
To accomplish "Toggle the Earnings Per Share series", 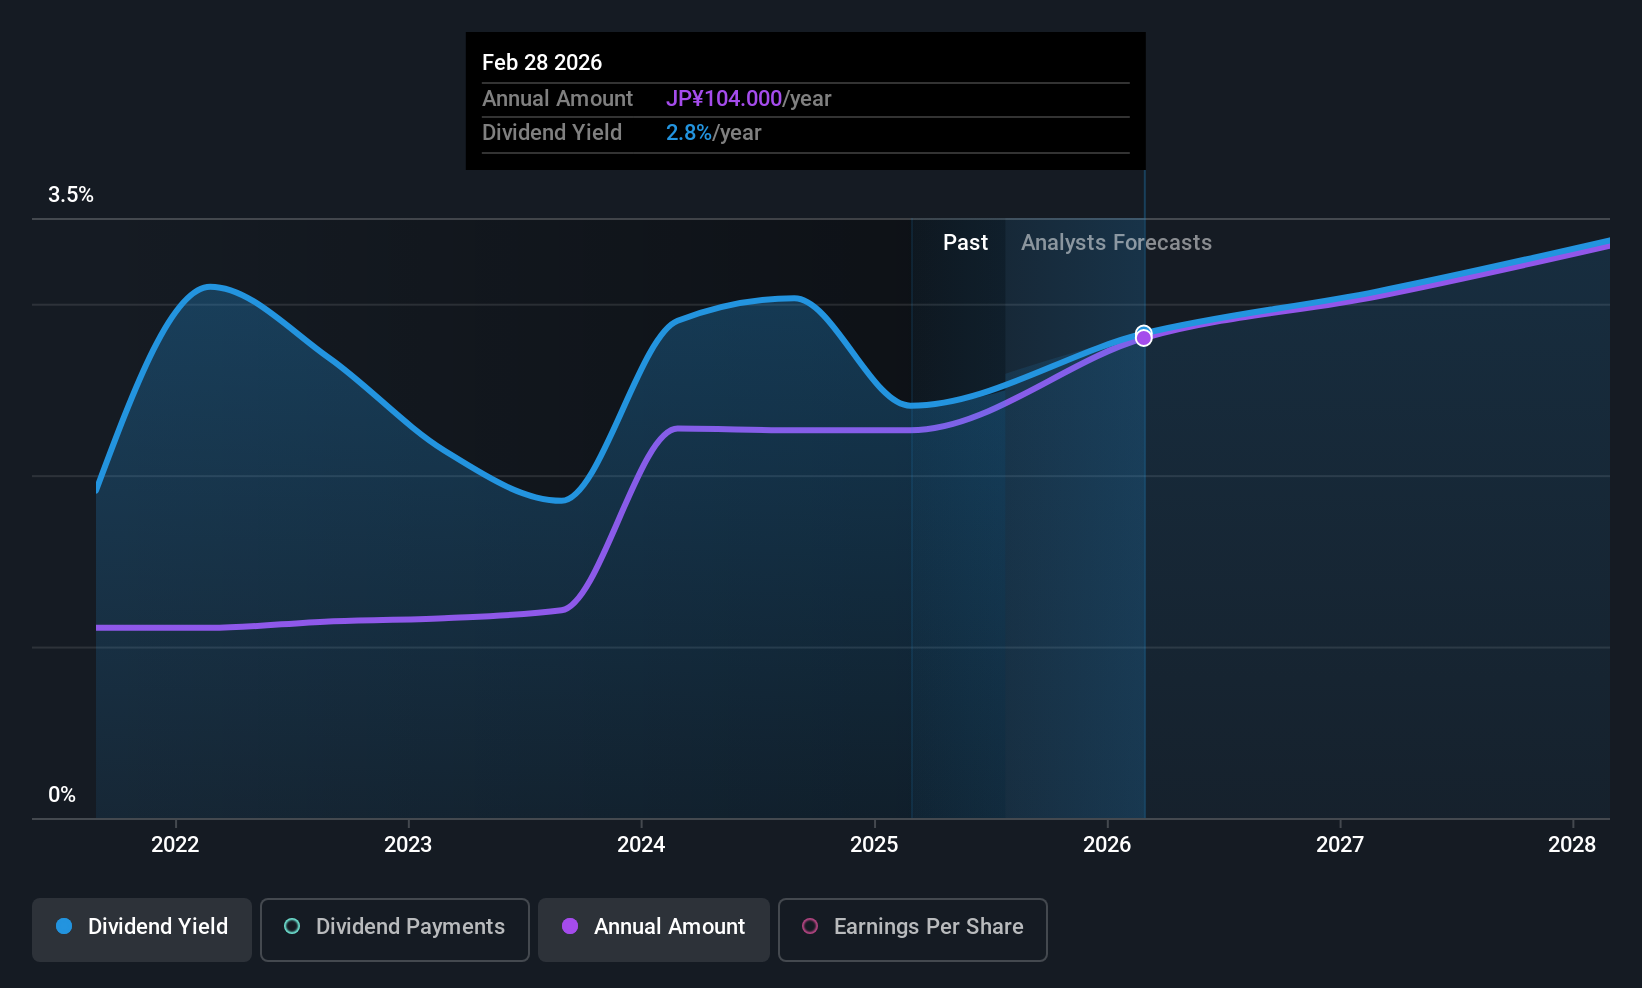I will click(x=913, y=930).
